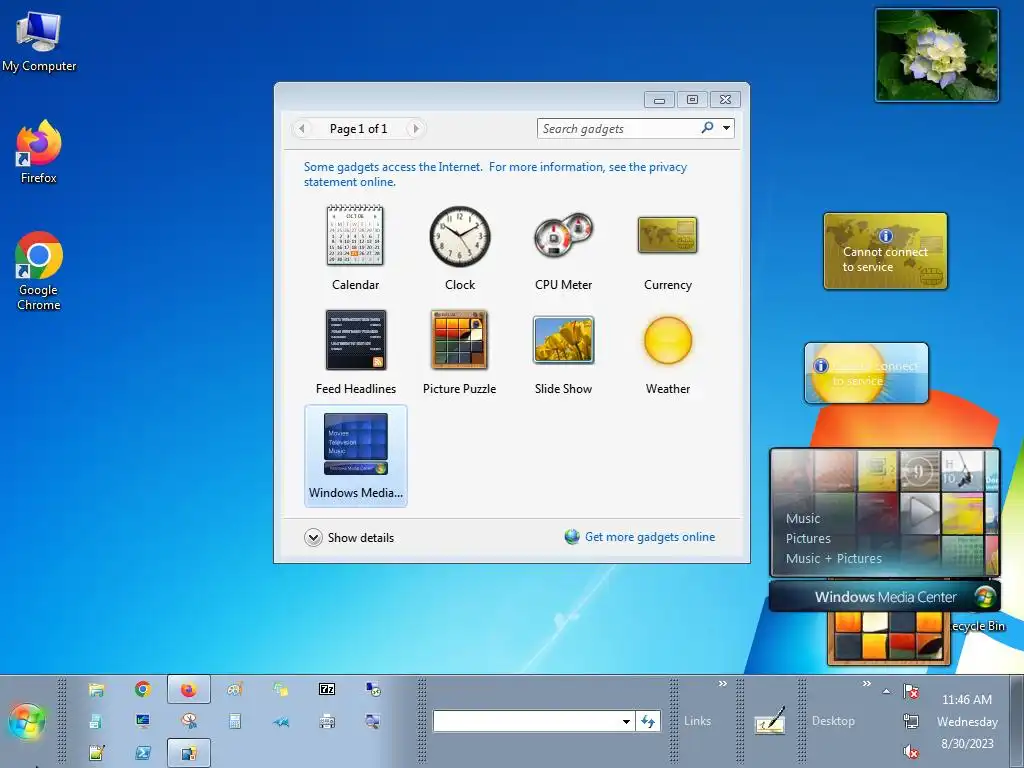The width and height of the screenshot is (1024, 768).
Task: Open Sticky Notes taskbar icon
Action: pos(281,689)
